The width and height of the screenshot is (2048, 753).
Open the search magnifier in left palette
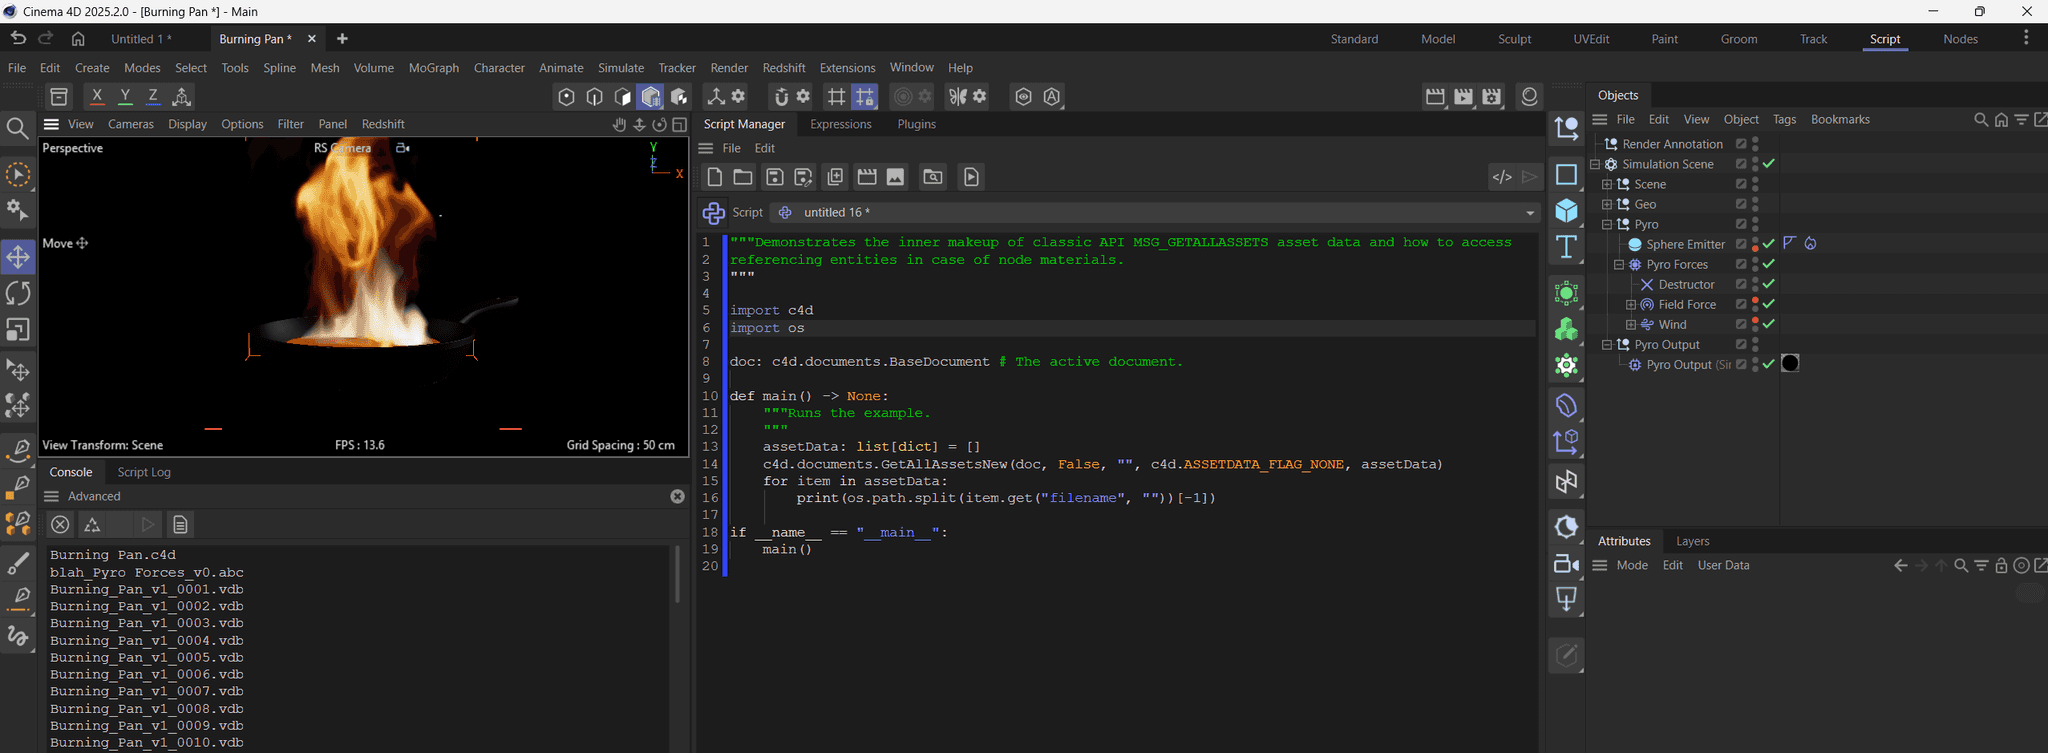point(17,128)
